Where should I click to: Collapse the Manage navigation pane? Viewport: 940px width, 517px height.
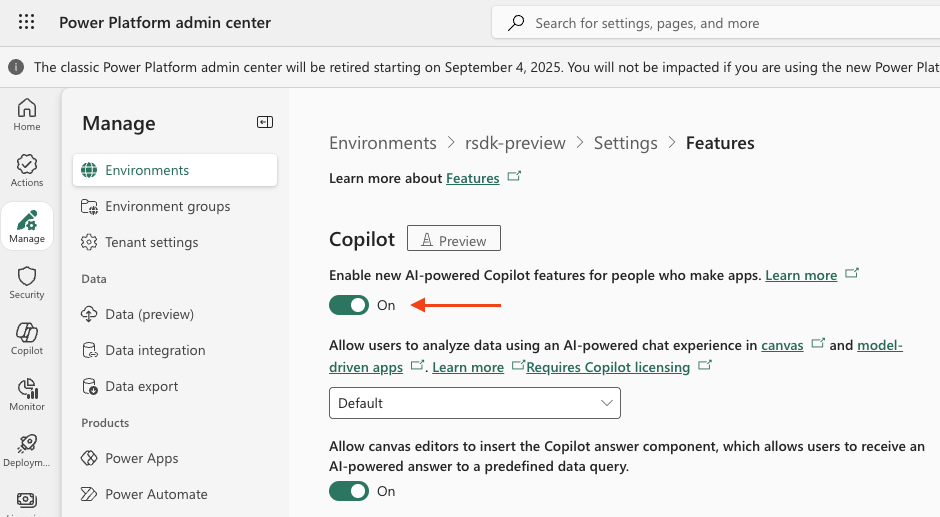[264, 122]
